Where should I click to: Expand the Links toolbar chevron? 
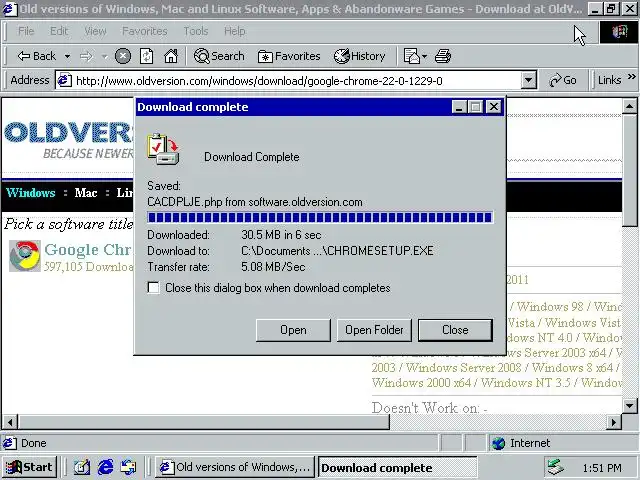(631, 77)
